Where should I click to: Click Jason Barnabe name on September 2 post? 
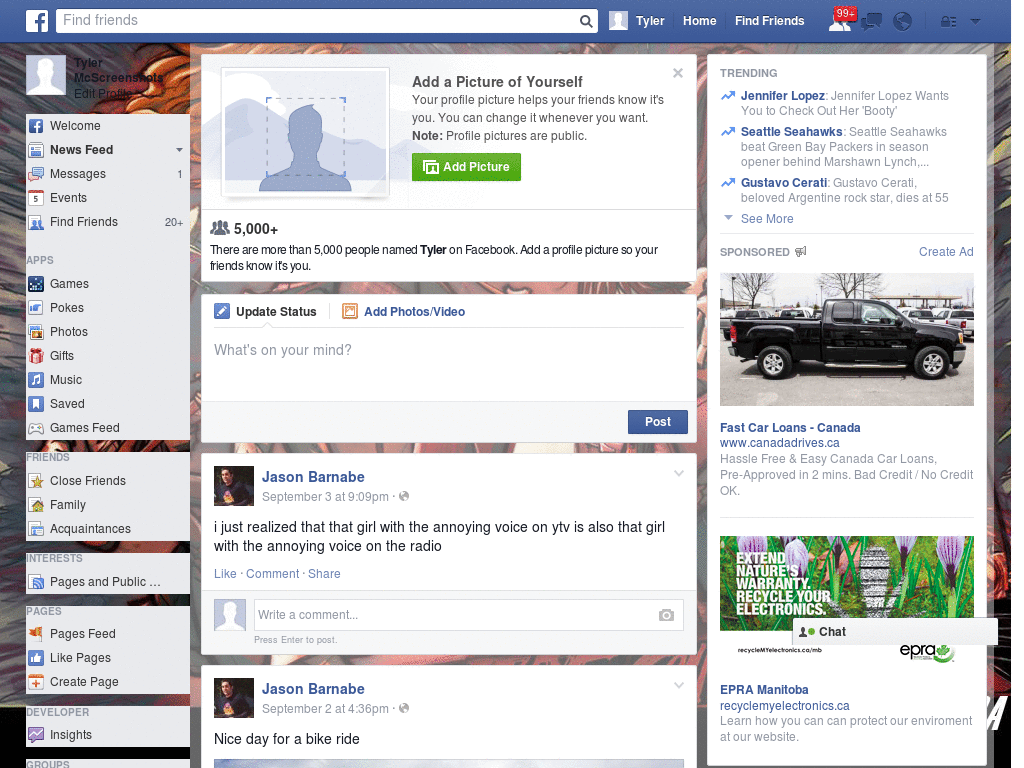313,689
